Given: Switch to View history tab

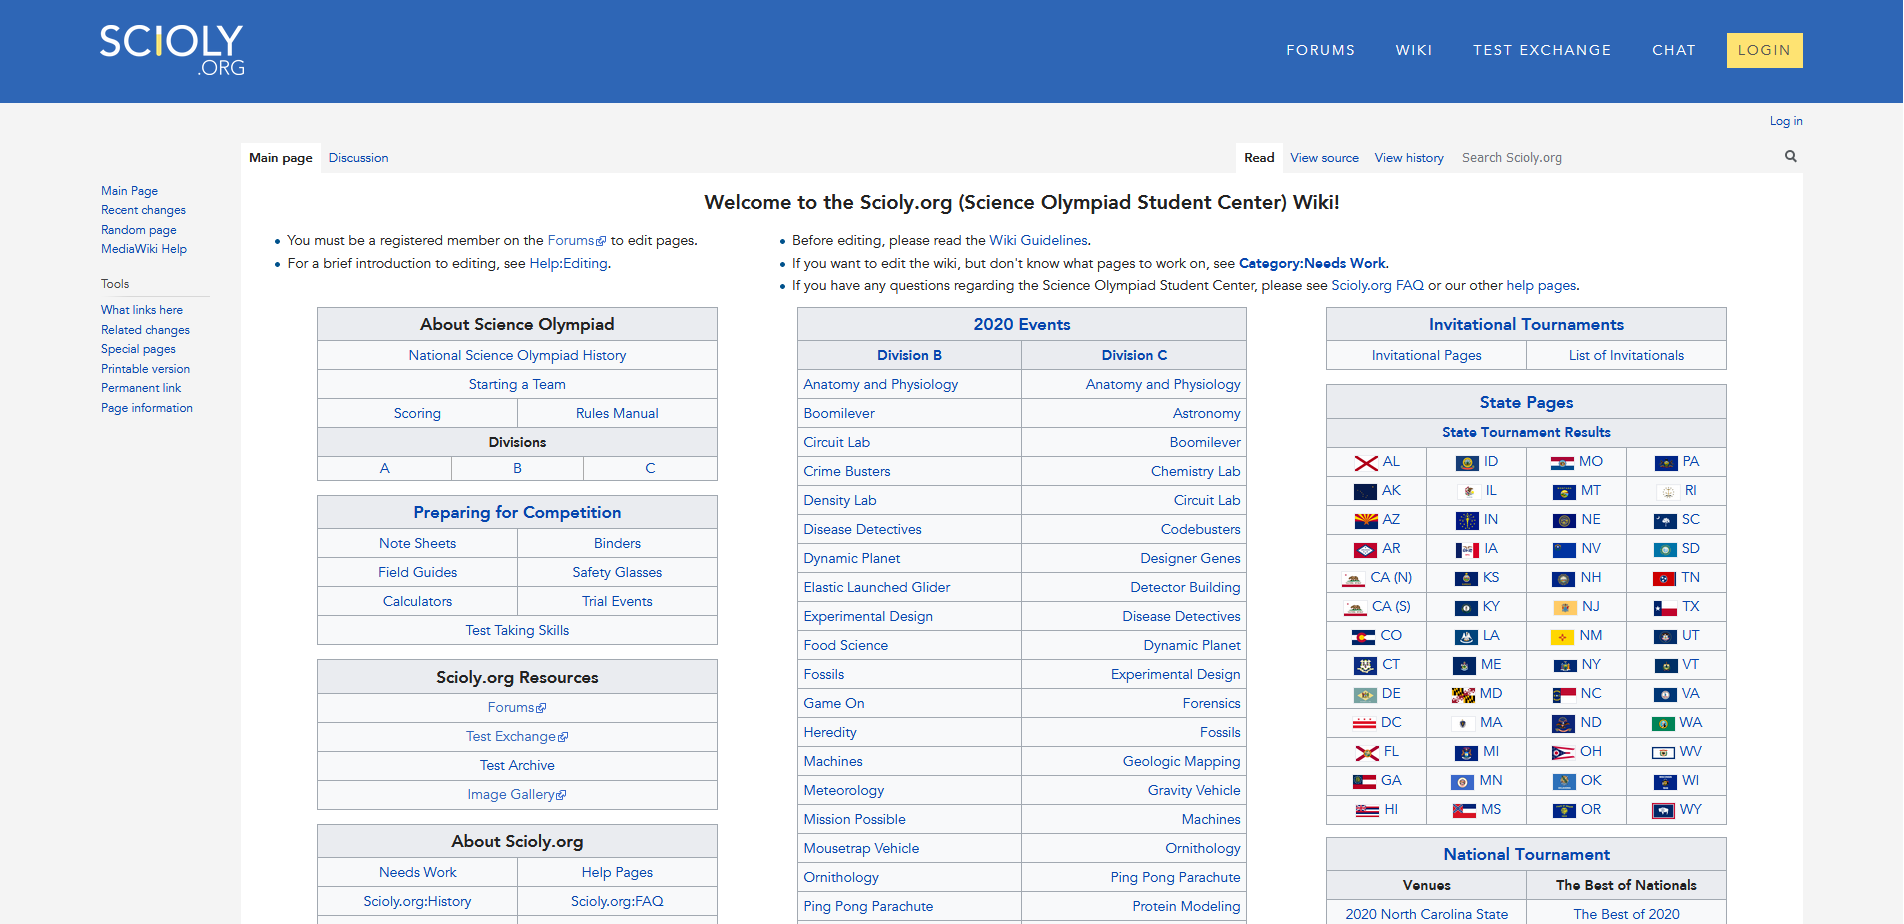Looking at the screenshot, I should pyautogui.click(x=1408, y=158).
